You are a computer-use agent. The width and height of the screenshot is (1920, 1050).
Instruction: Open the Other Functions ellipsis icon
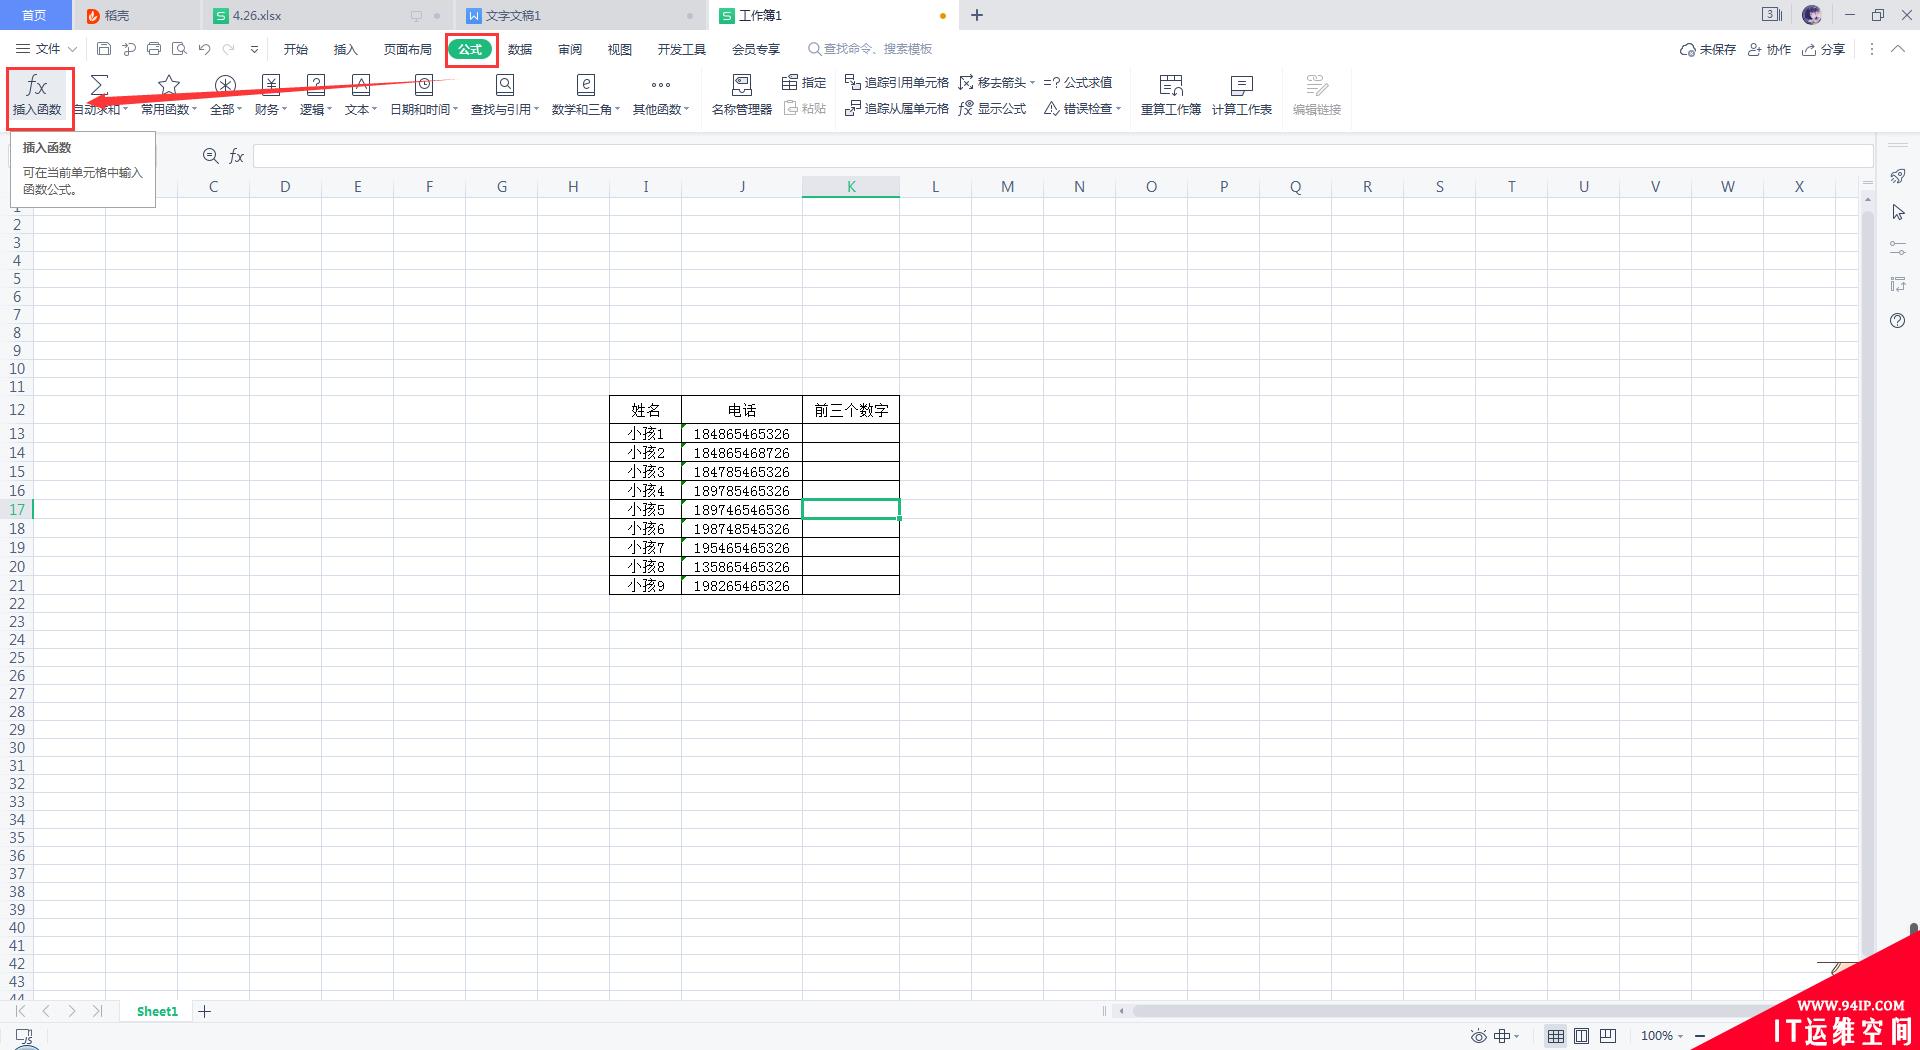[x=661, y=85]
